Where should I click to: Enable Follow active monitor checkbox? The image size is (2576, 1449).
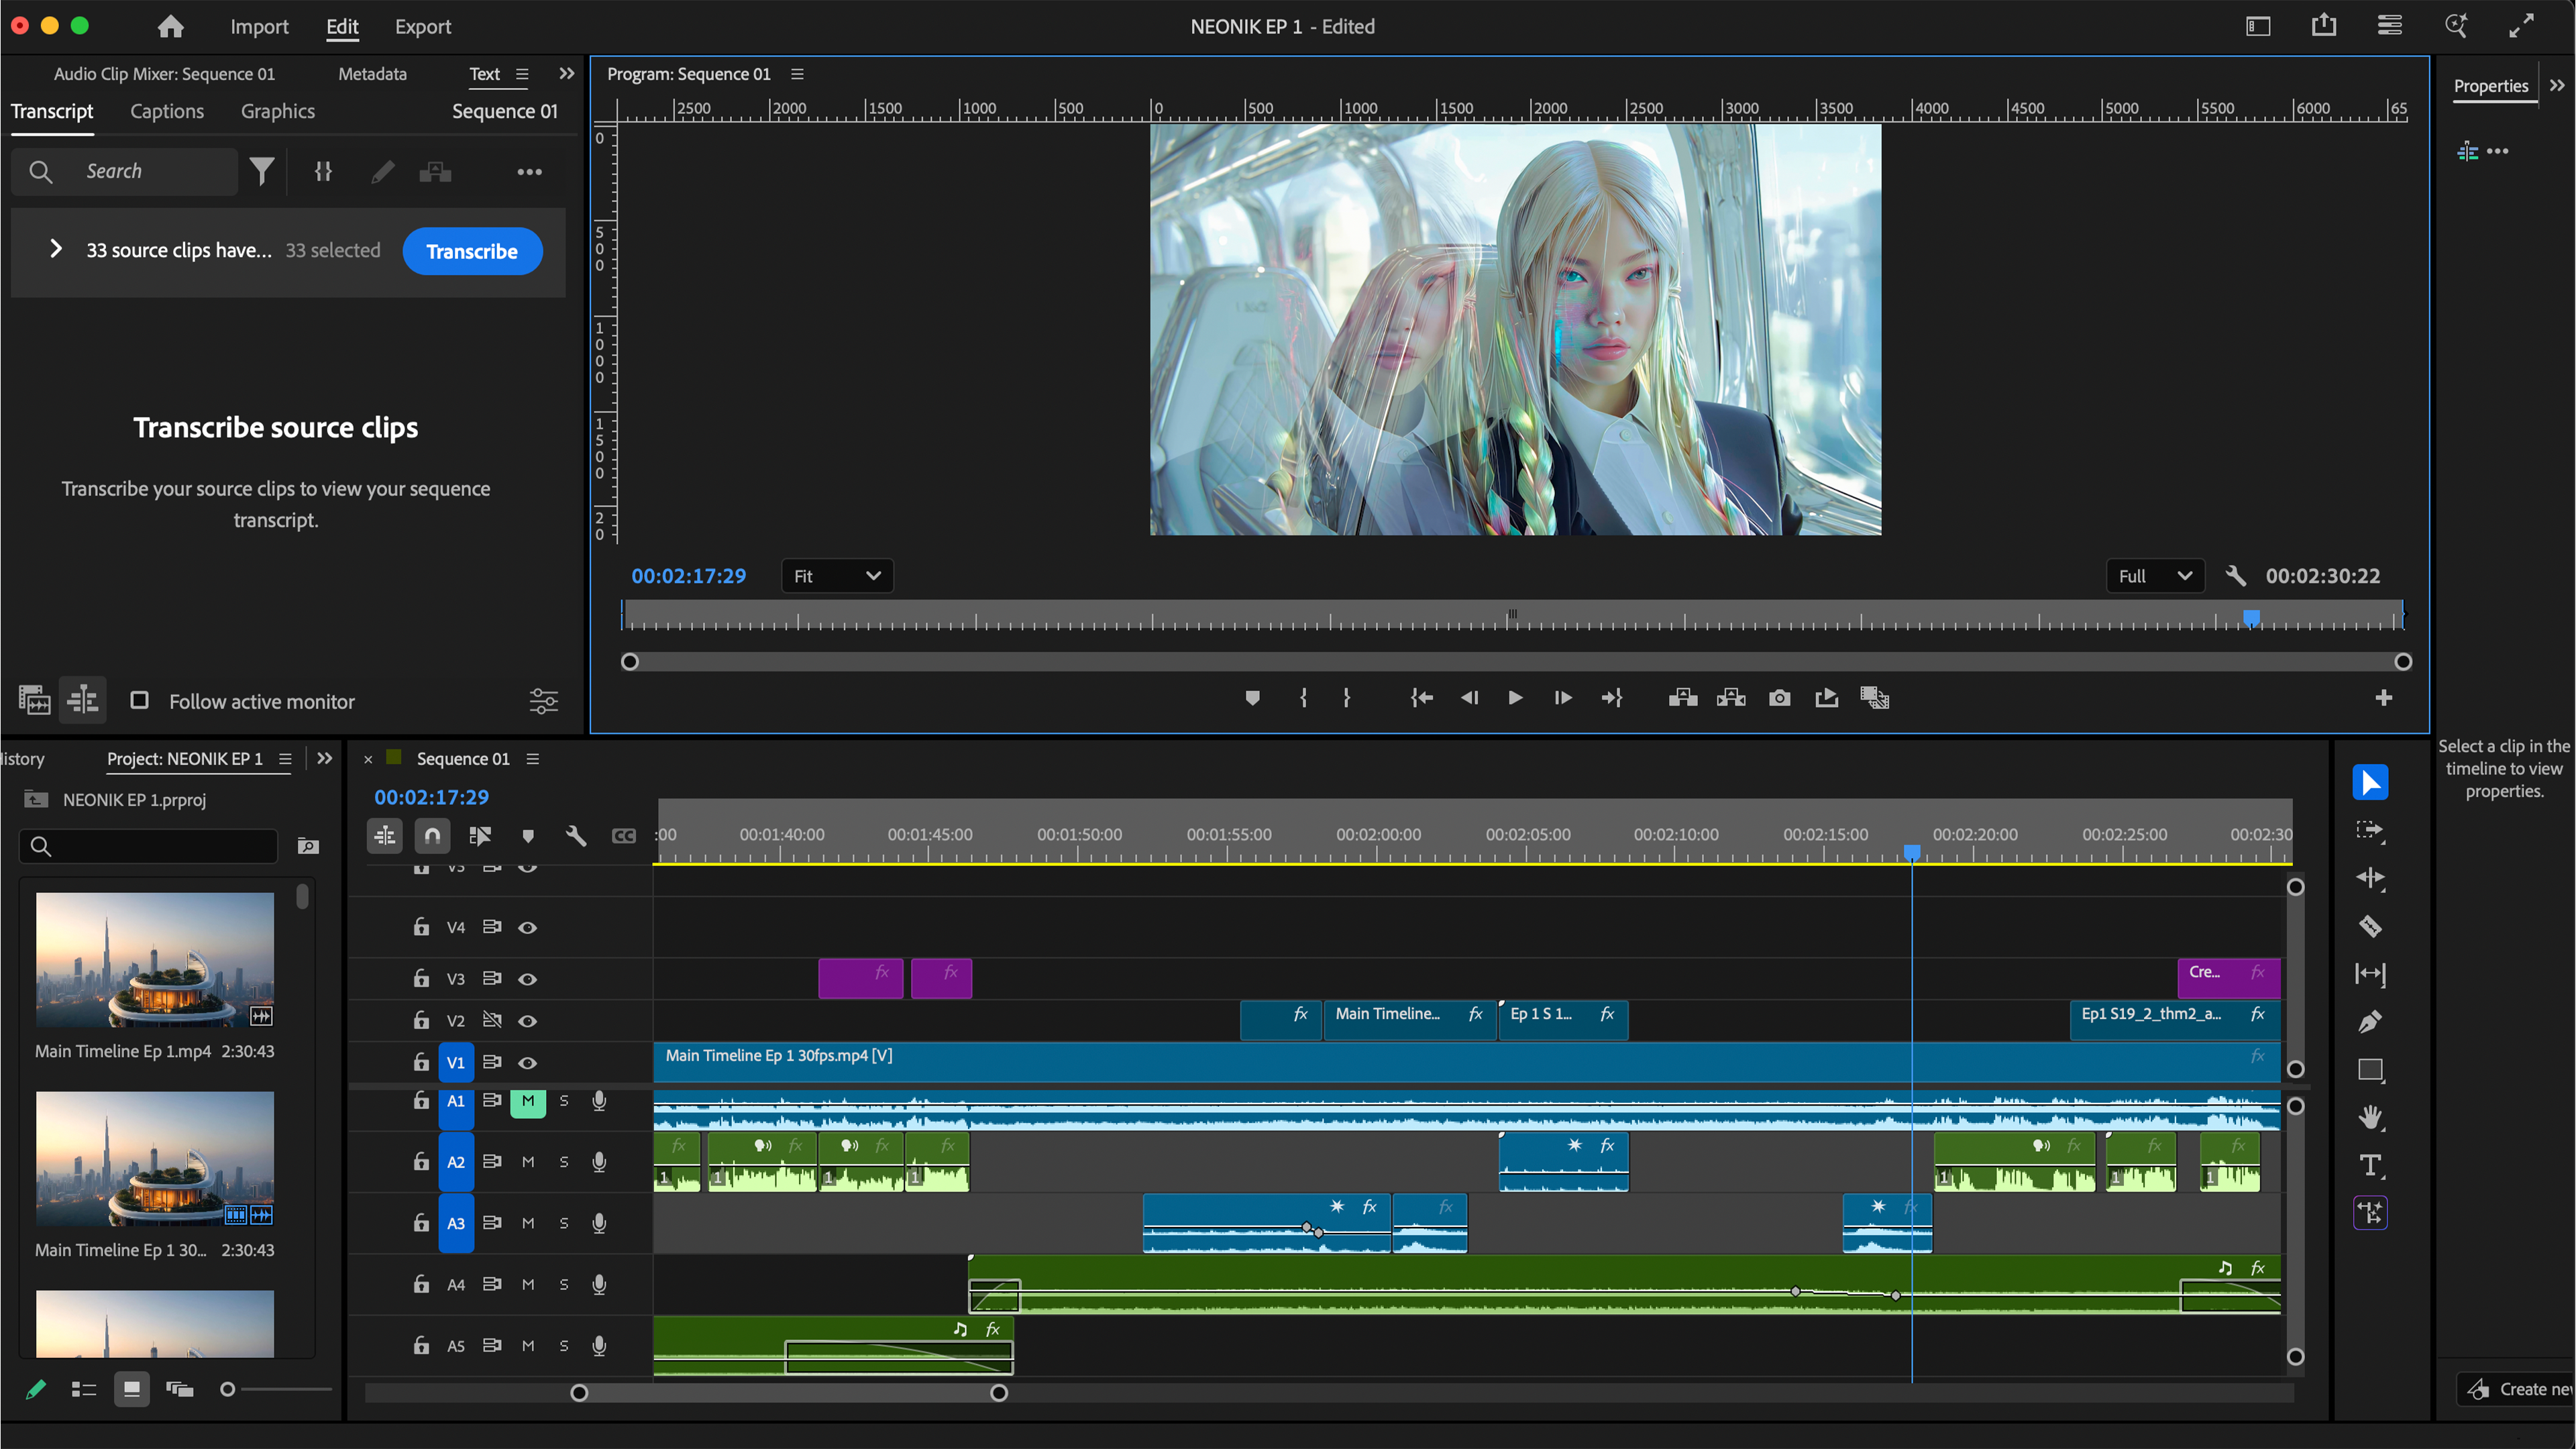coord(140,701)
